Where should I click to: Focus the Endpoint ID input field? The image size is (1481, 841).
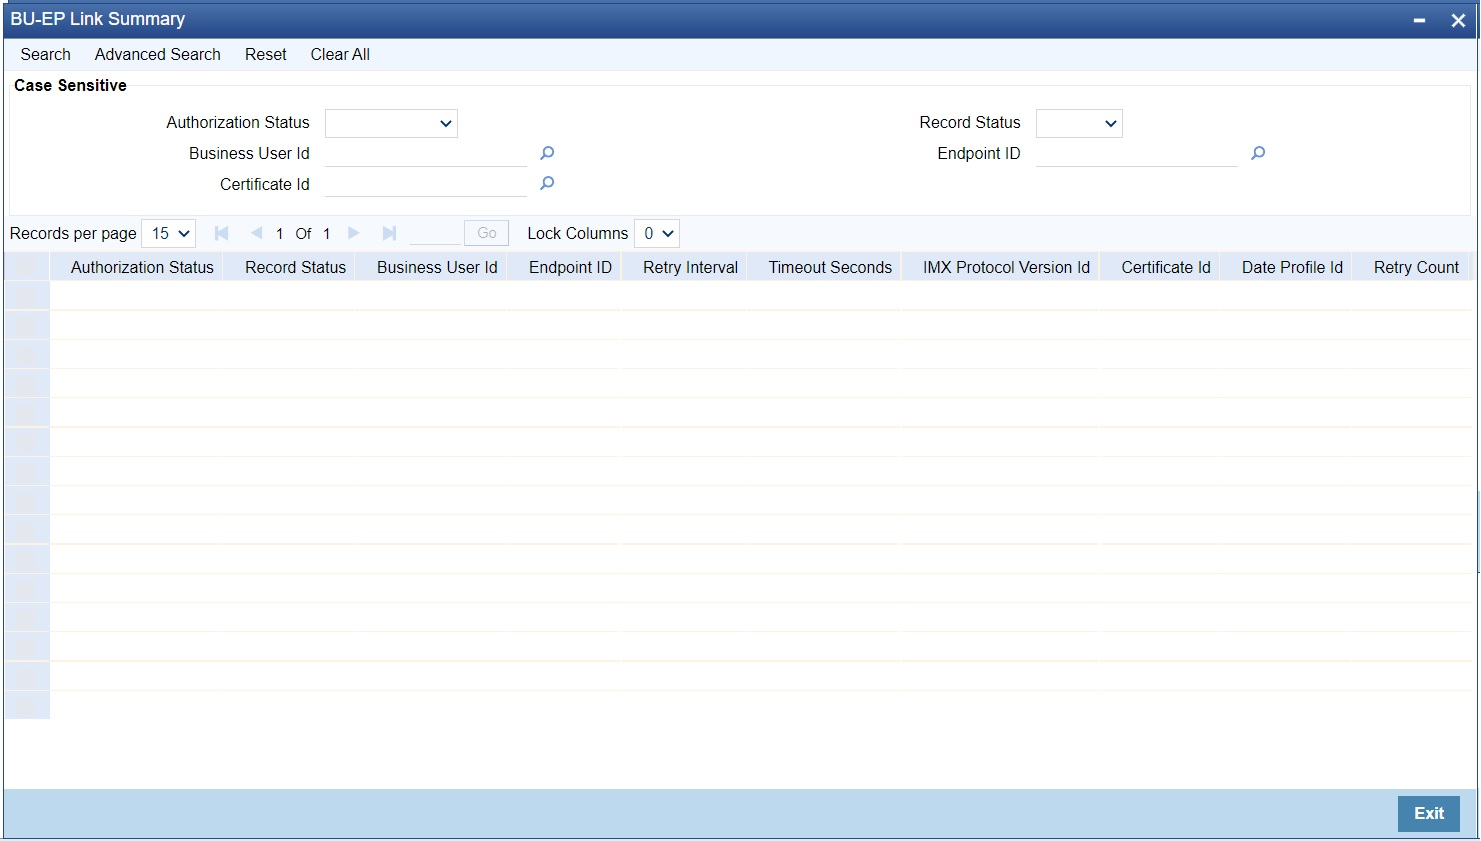pos(1137,153)
